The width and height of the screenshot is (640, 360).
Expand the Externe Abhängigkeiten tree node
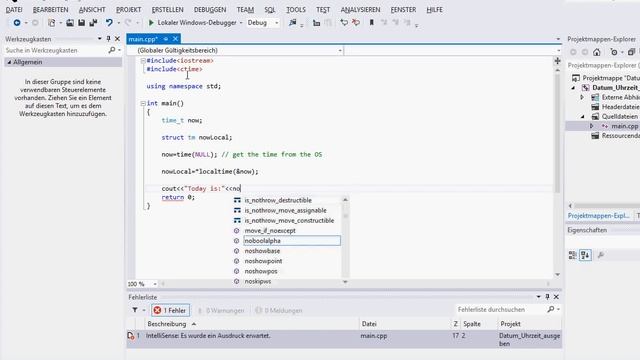click(x=582, y=97)
